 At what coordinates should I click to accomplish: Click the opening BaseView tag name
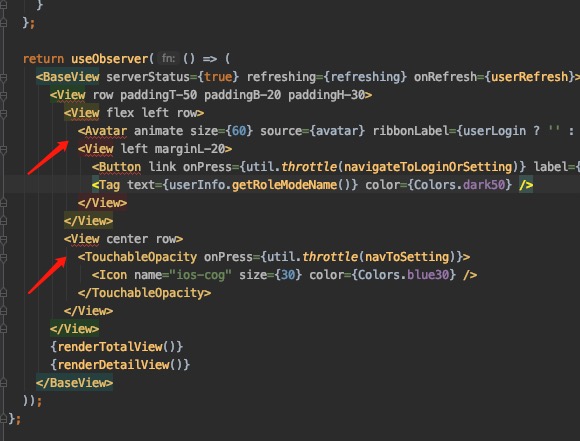click(x=71, y=77)
